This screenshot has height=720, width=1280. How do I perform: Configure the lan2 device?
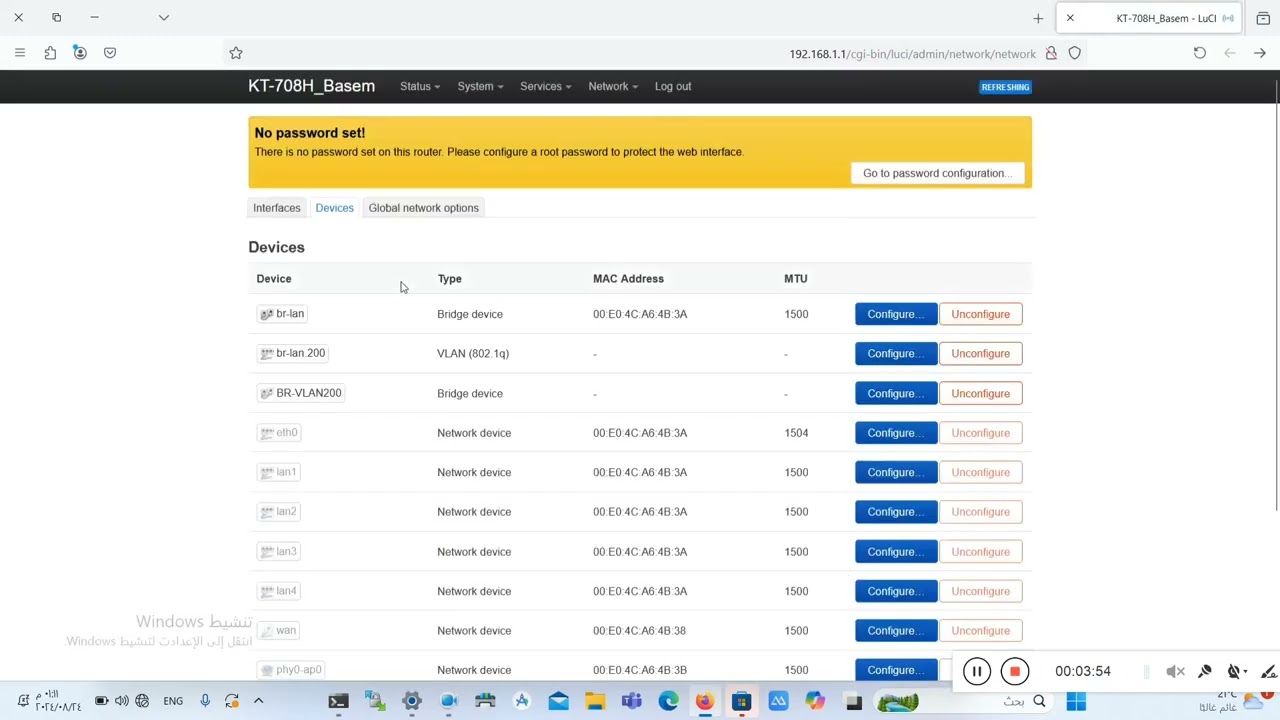(x=896, y=512)
